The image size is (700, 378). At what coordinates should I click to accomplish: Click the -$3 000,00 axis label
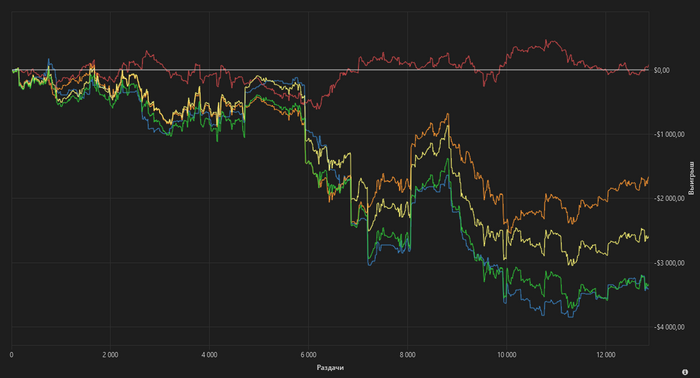point(669,263)
